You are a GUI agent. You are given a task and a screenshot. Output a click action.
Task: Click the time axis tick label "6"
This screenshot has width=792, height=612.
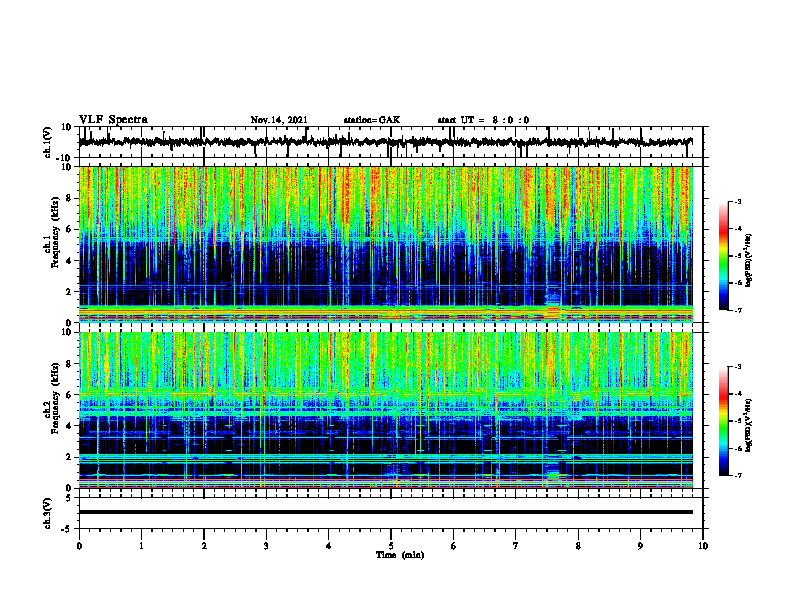pyautogui.click(x=454, y=546)
